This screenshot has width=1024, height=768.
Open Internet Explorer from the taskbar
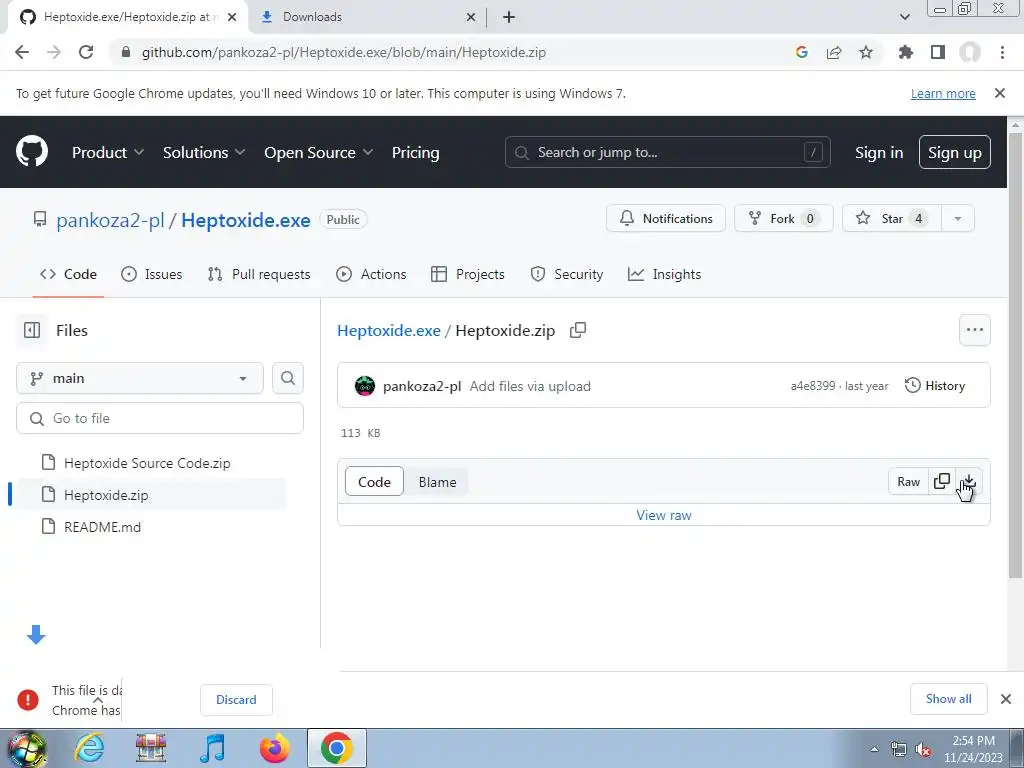tap(89, 748)
